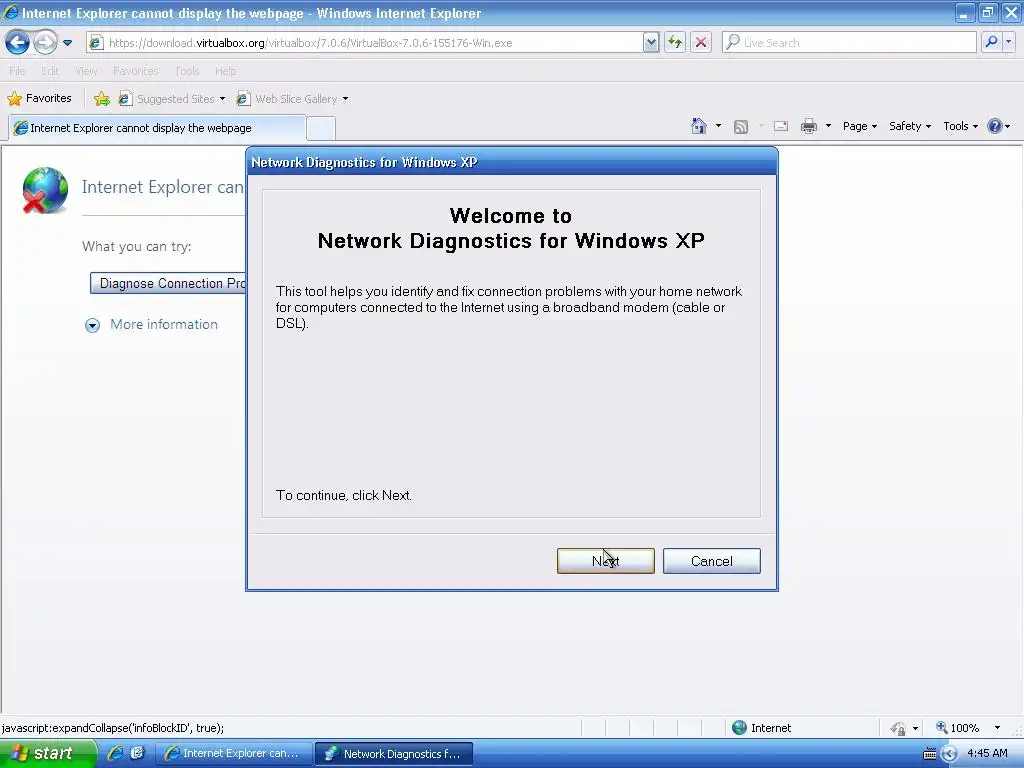
Task: Click the address bar URL field
Action: [372, 43]
